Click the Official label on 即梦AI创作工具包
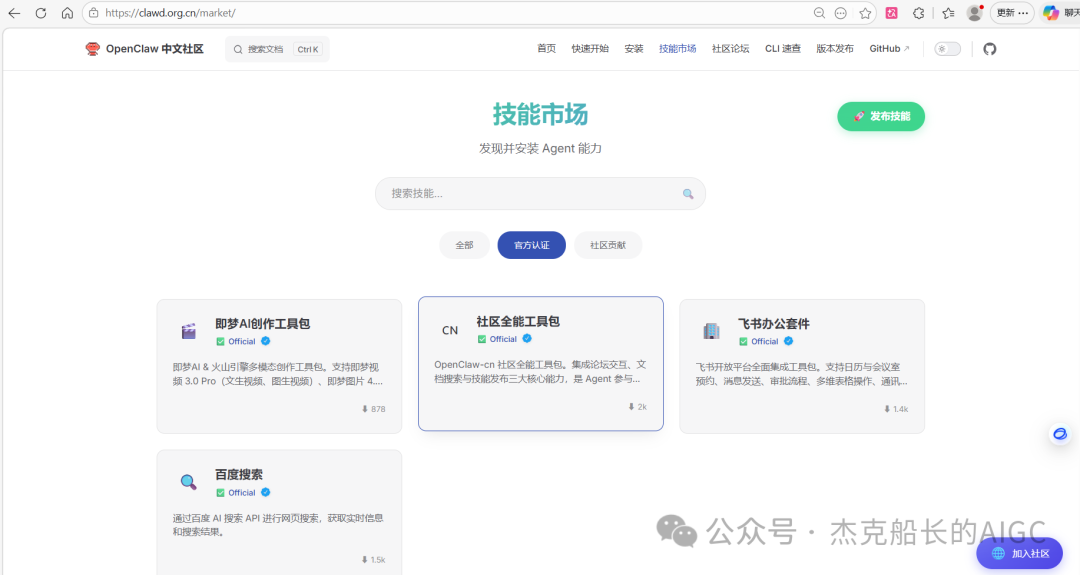This screenshot has height=575, width=1080. coord(242,342)
